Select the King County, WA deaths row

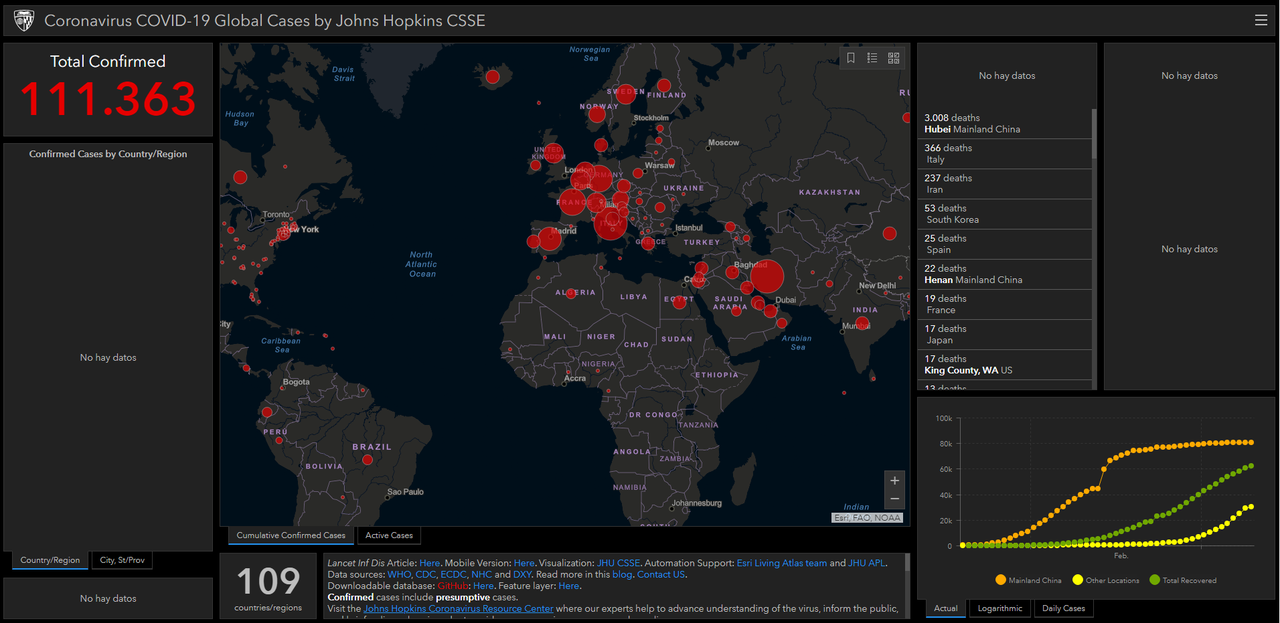point(1004,364)
